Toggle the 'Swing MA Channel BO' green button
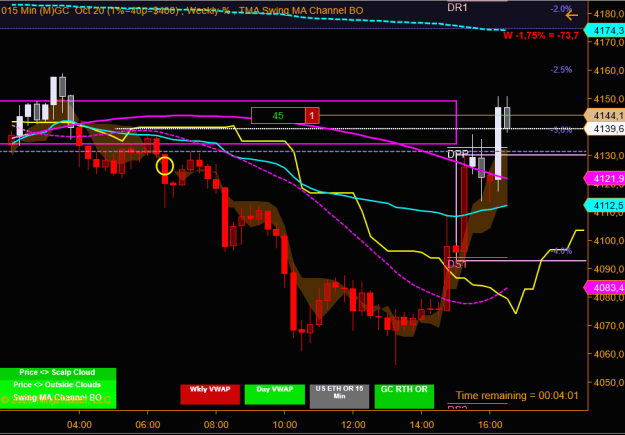This screenshot has width=625, height=435. [58, 400]
